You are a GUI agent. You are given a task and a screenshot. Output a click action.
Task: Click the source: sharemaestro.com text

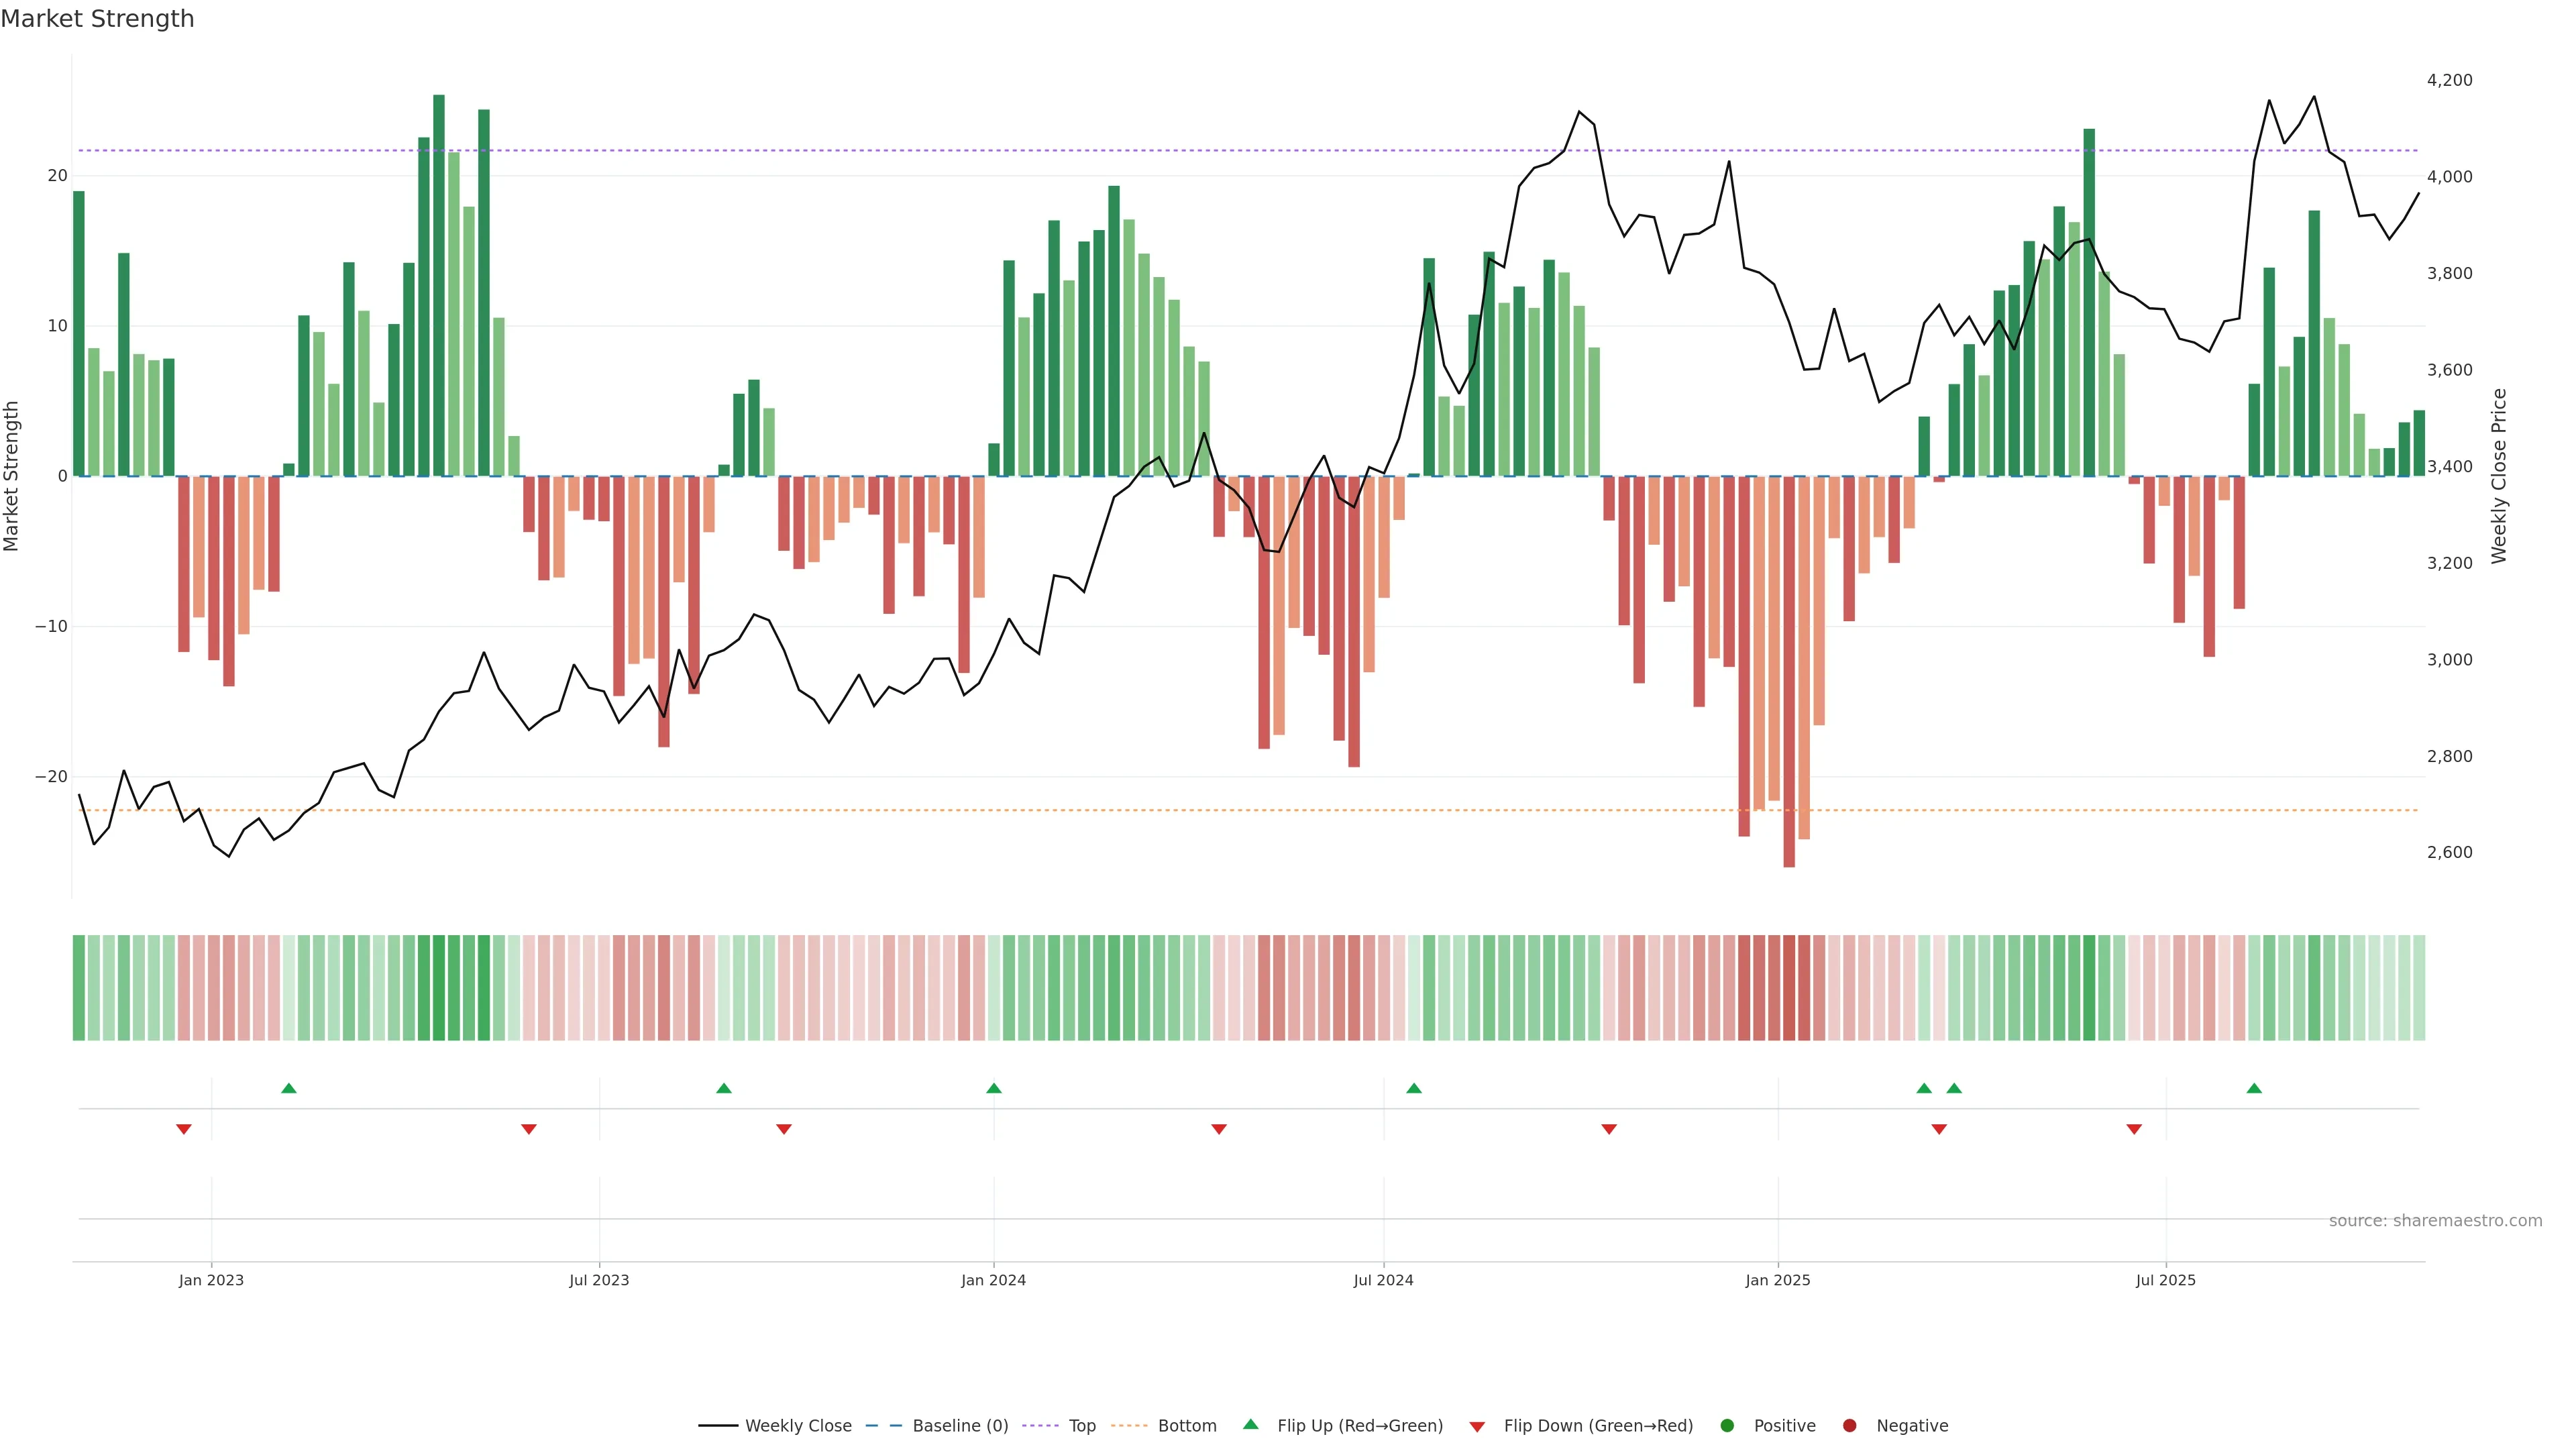[2435, 1221]
